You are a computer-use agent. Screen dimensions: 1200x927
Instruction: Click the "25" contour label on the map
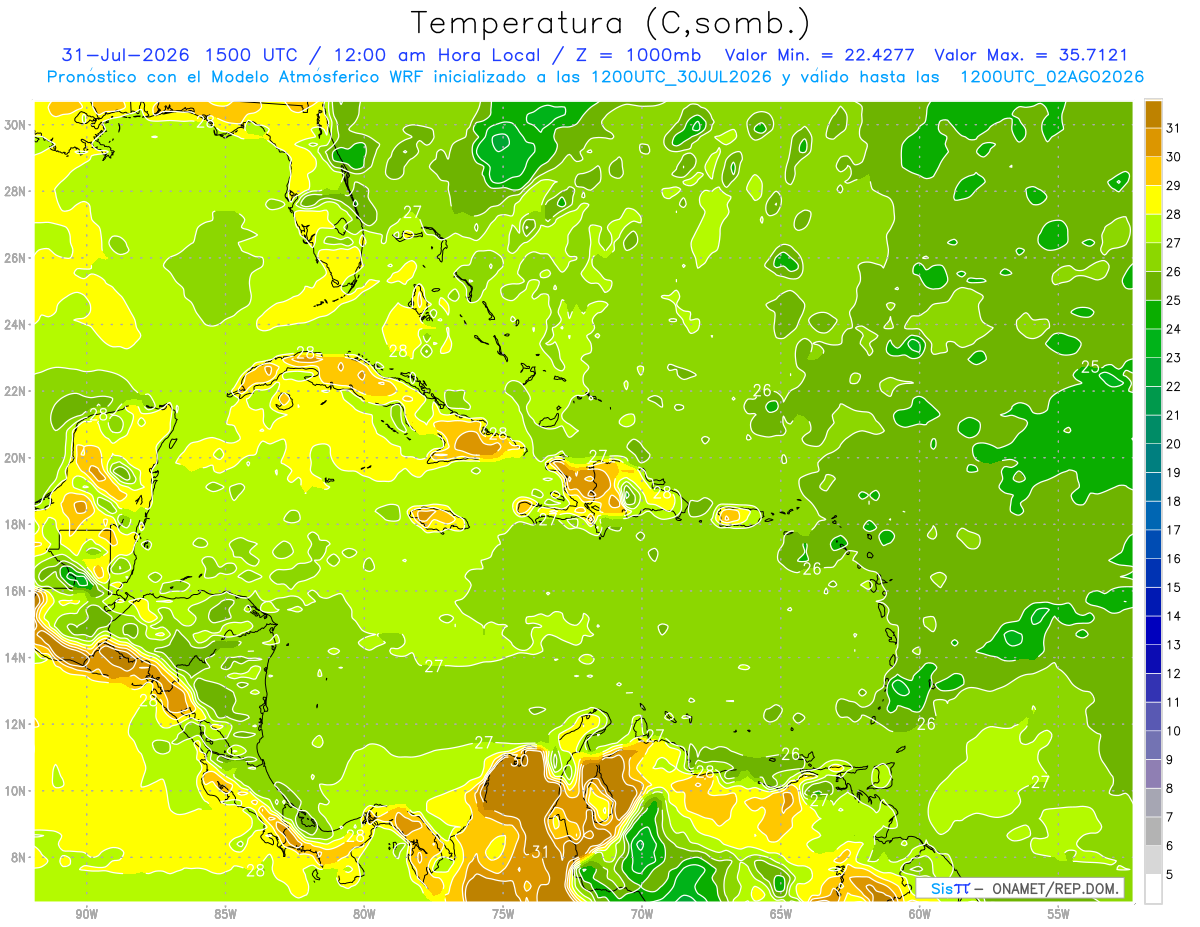coord(1090,367)
